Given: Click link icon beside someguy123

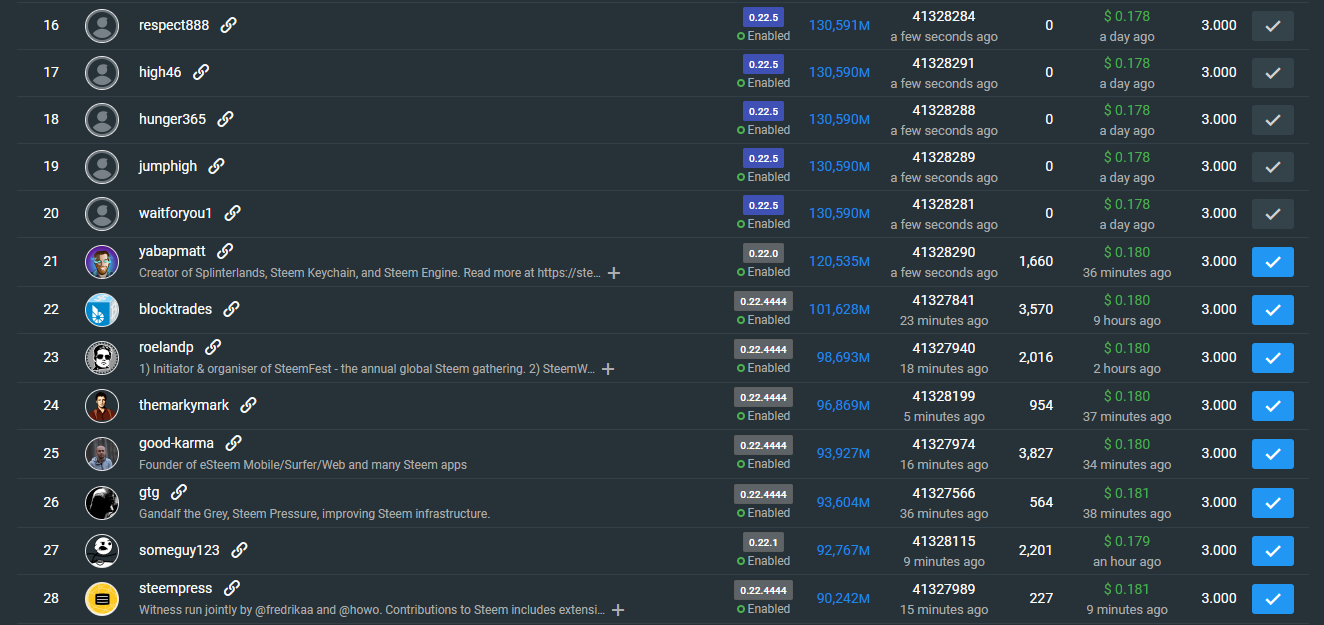Looking at the screenshot, I should point(239,550).
